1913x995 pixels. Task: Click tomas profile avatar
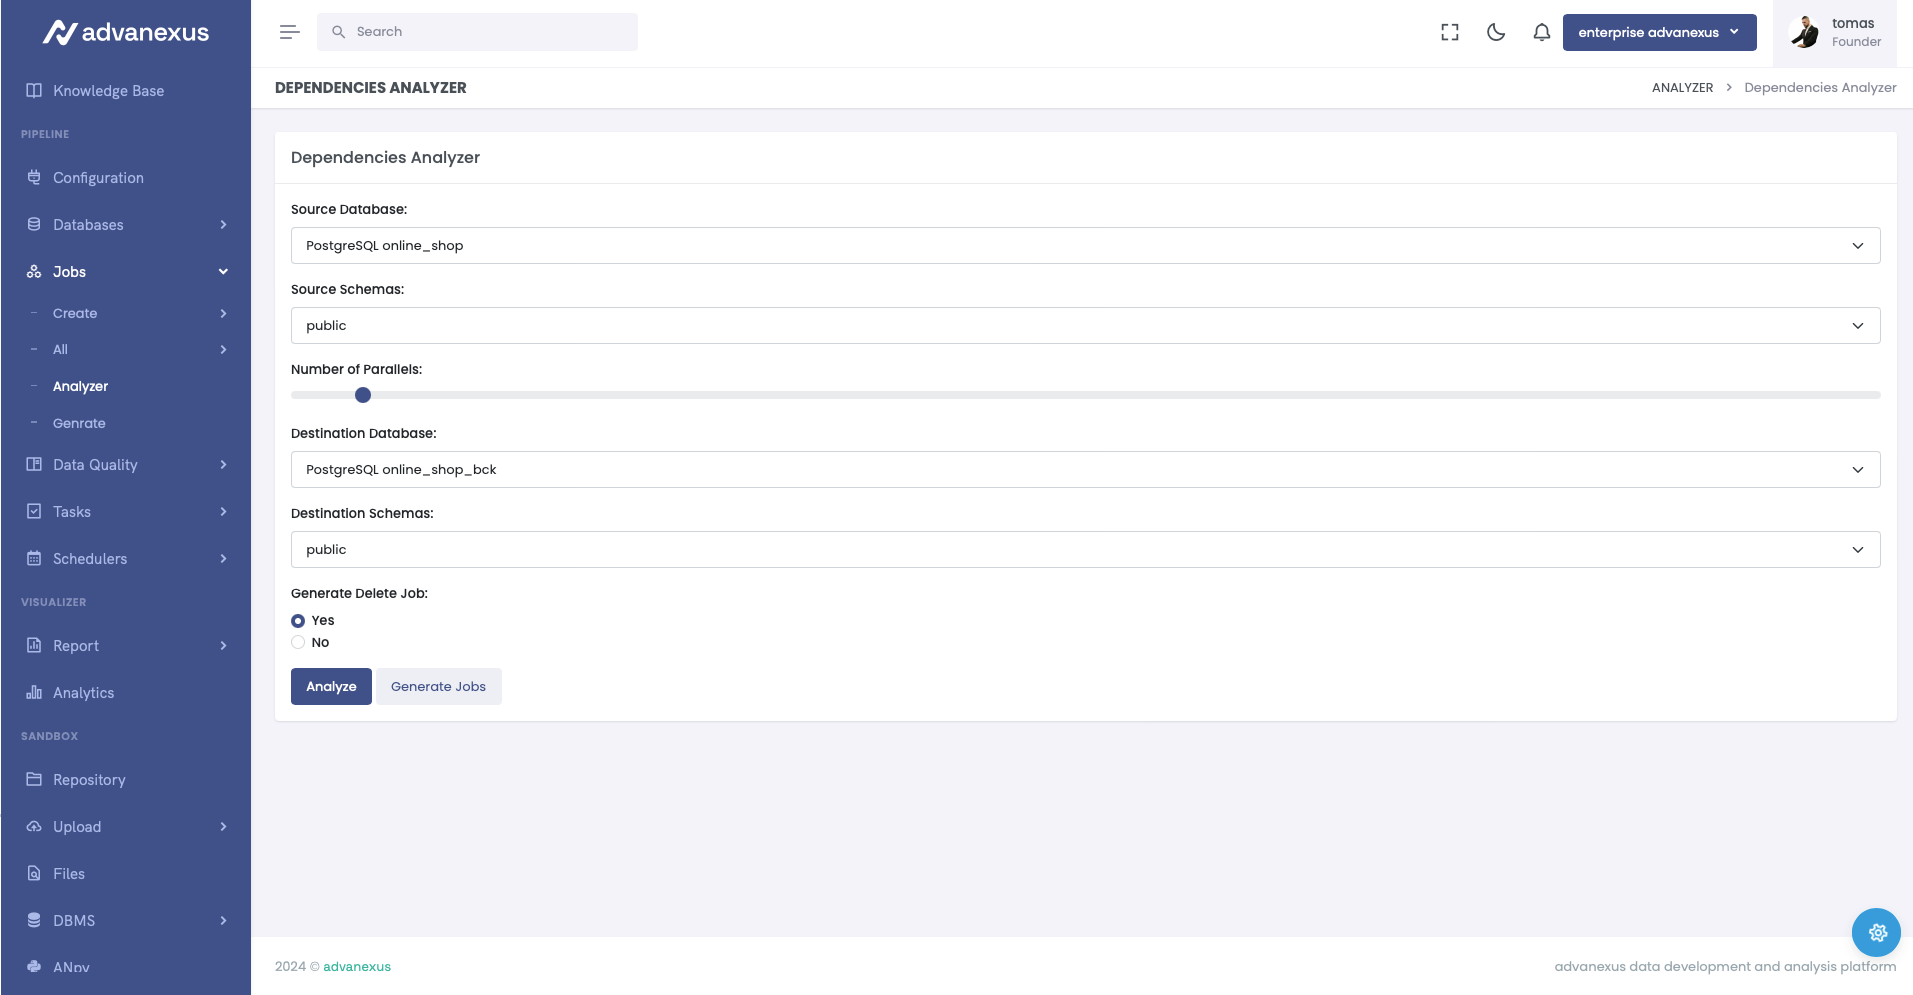(1805, 32)
